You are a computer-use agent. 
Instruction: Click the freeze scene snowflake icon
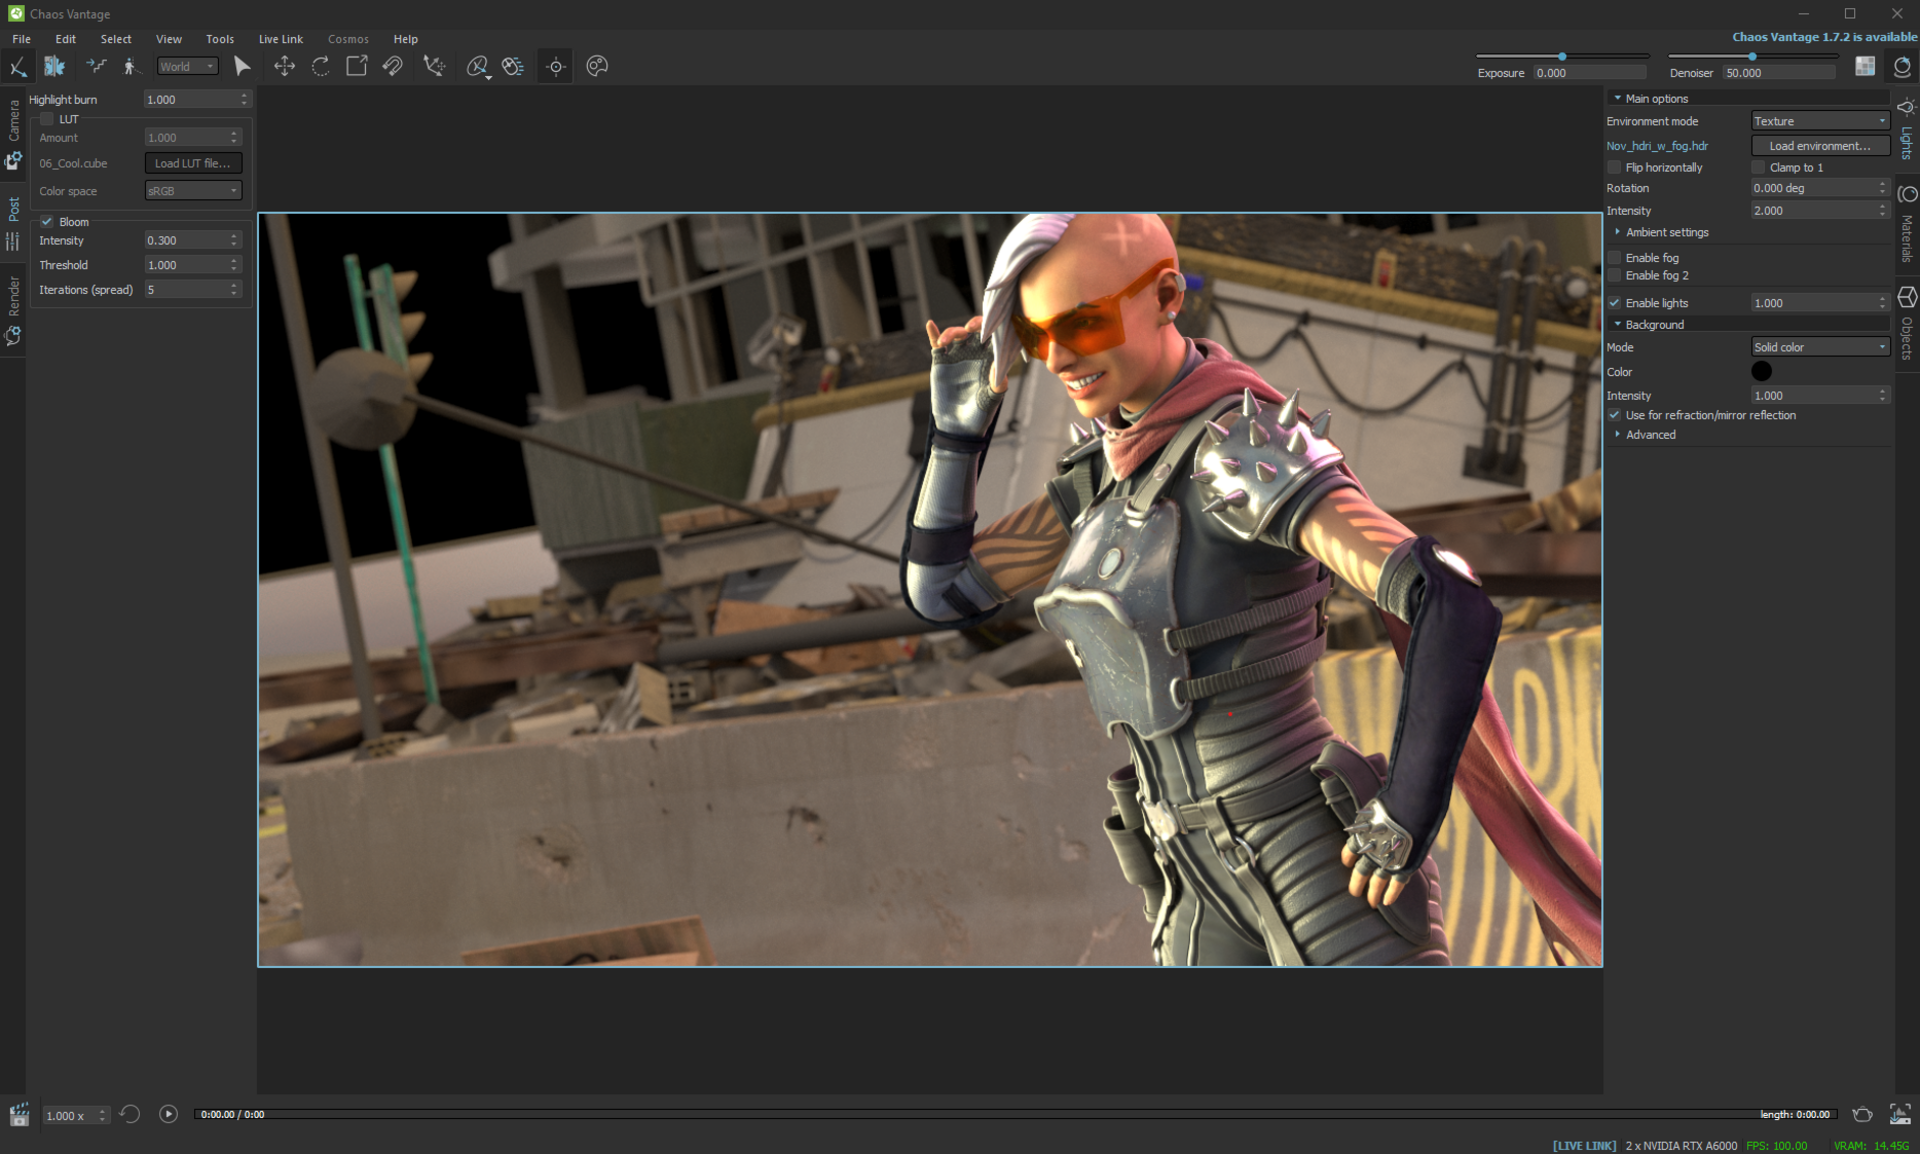[x=54, y=67]
